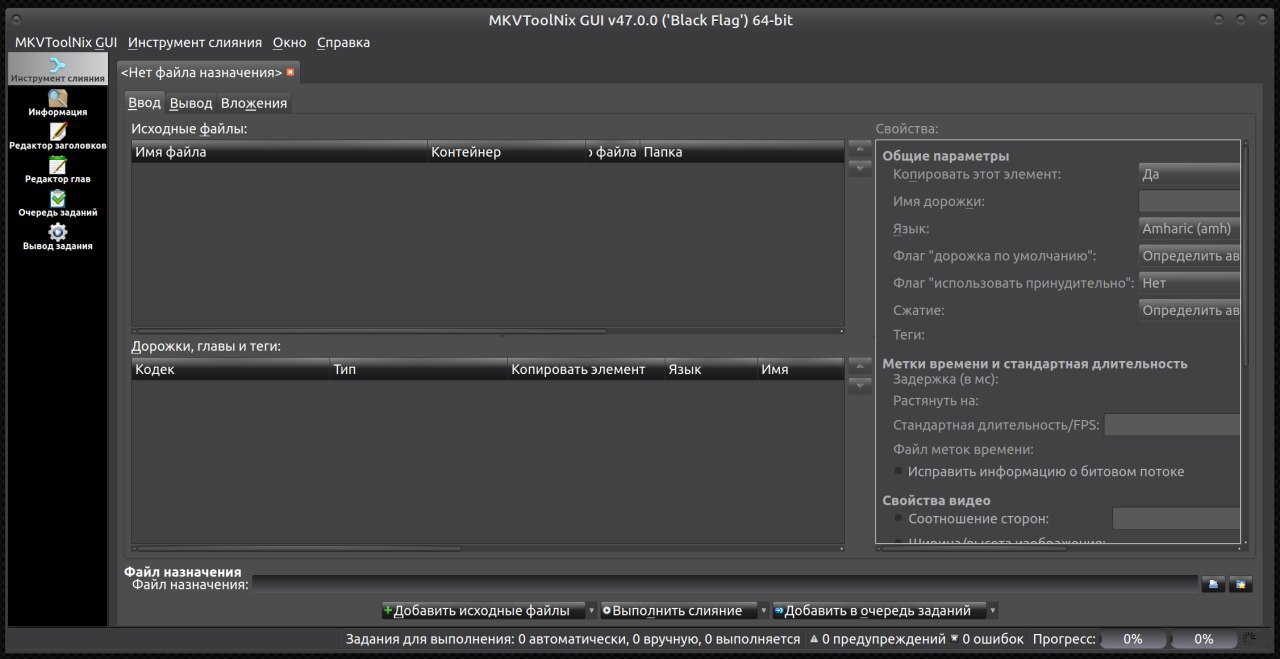1280x659 pixels.
Task: Move track down with arrow button
Action: click(x=859, y=386)
